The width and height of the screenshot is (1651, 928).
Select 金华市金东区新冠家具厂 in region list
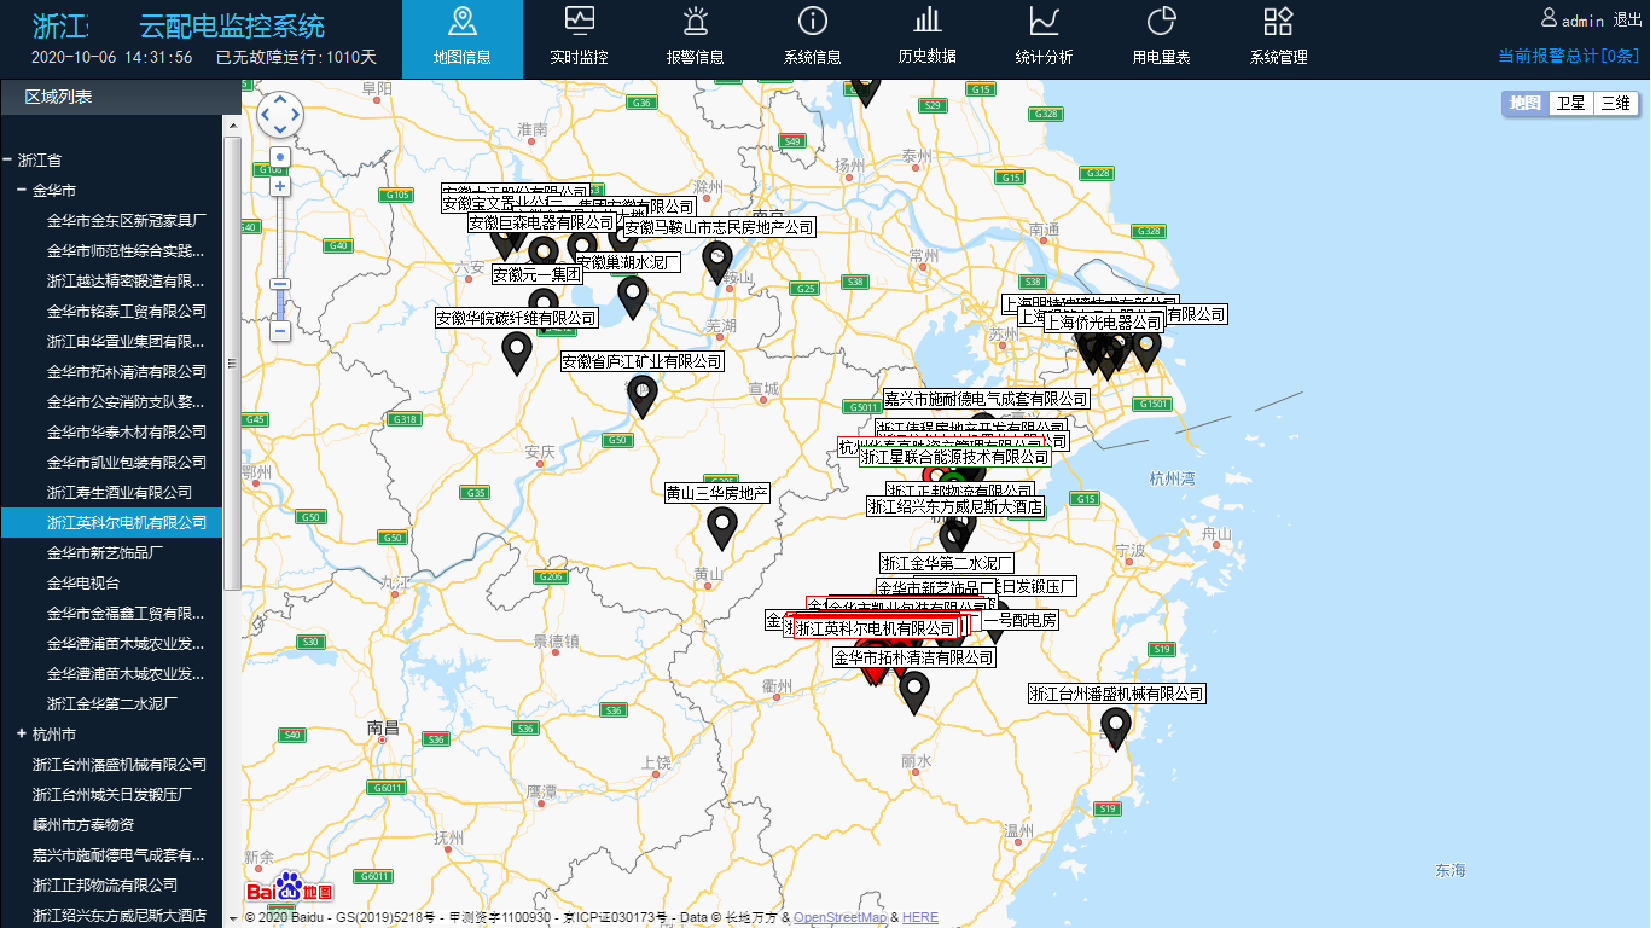126,220
